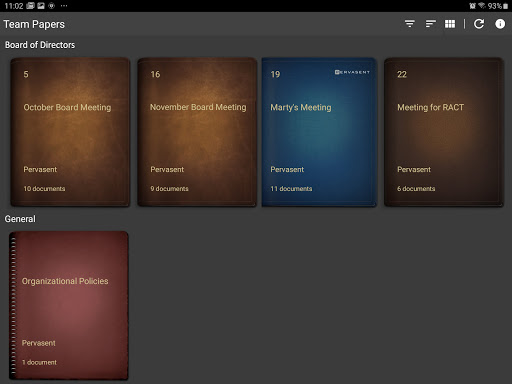Screen dimensions: 512x384
Task: Tap the '11 documents' label
Action: coord(291,188)
